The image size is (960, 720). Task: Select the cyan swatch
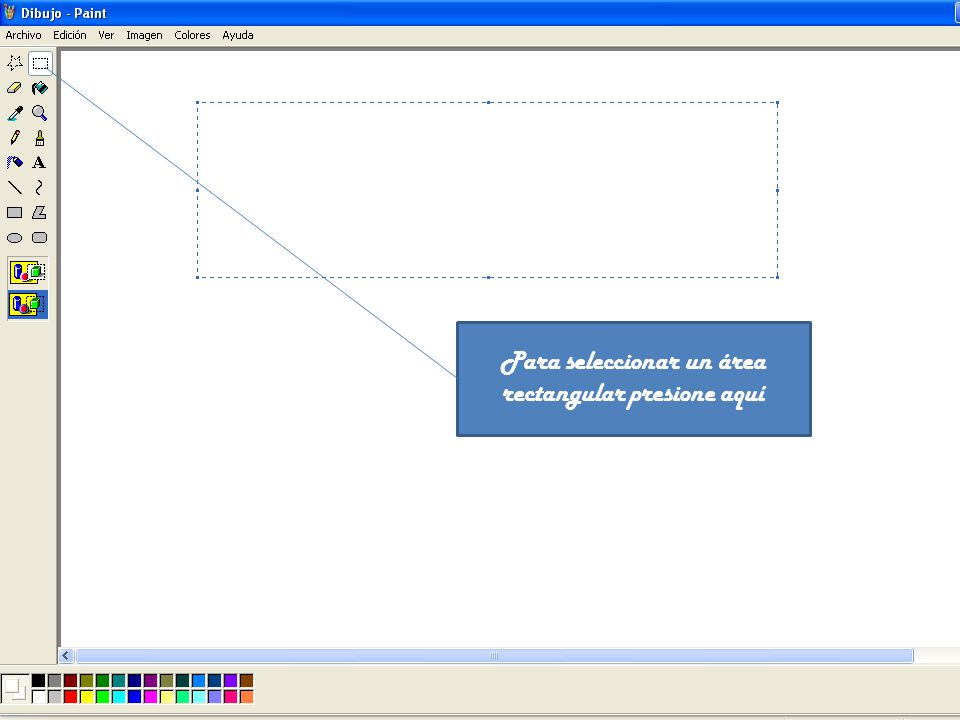click(119, 696)
